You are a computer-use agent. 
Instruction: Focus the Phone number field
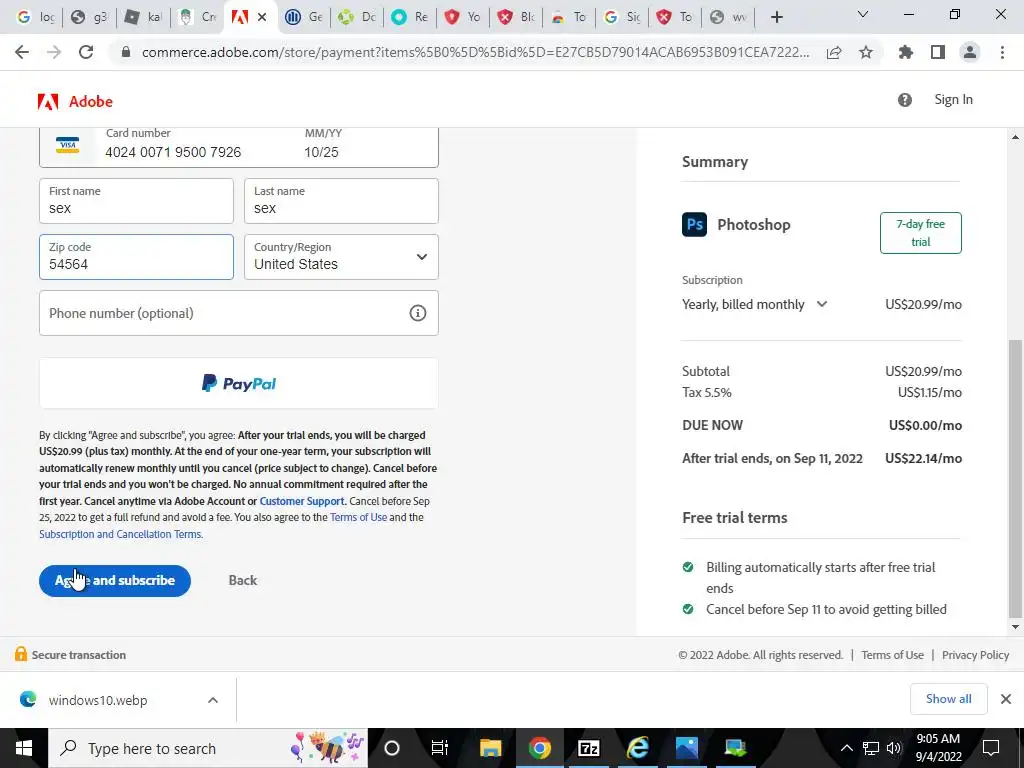point(238,313)
